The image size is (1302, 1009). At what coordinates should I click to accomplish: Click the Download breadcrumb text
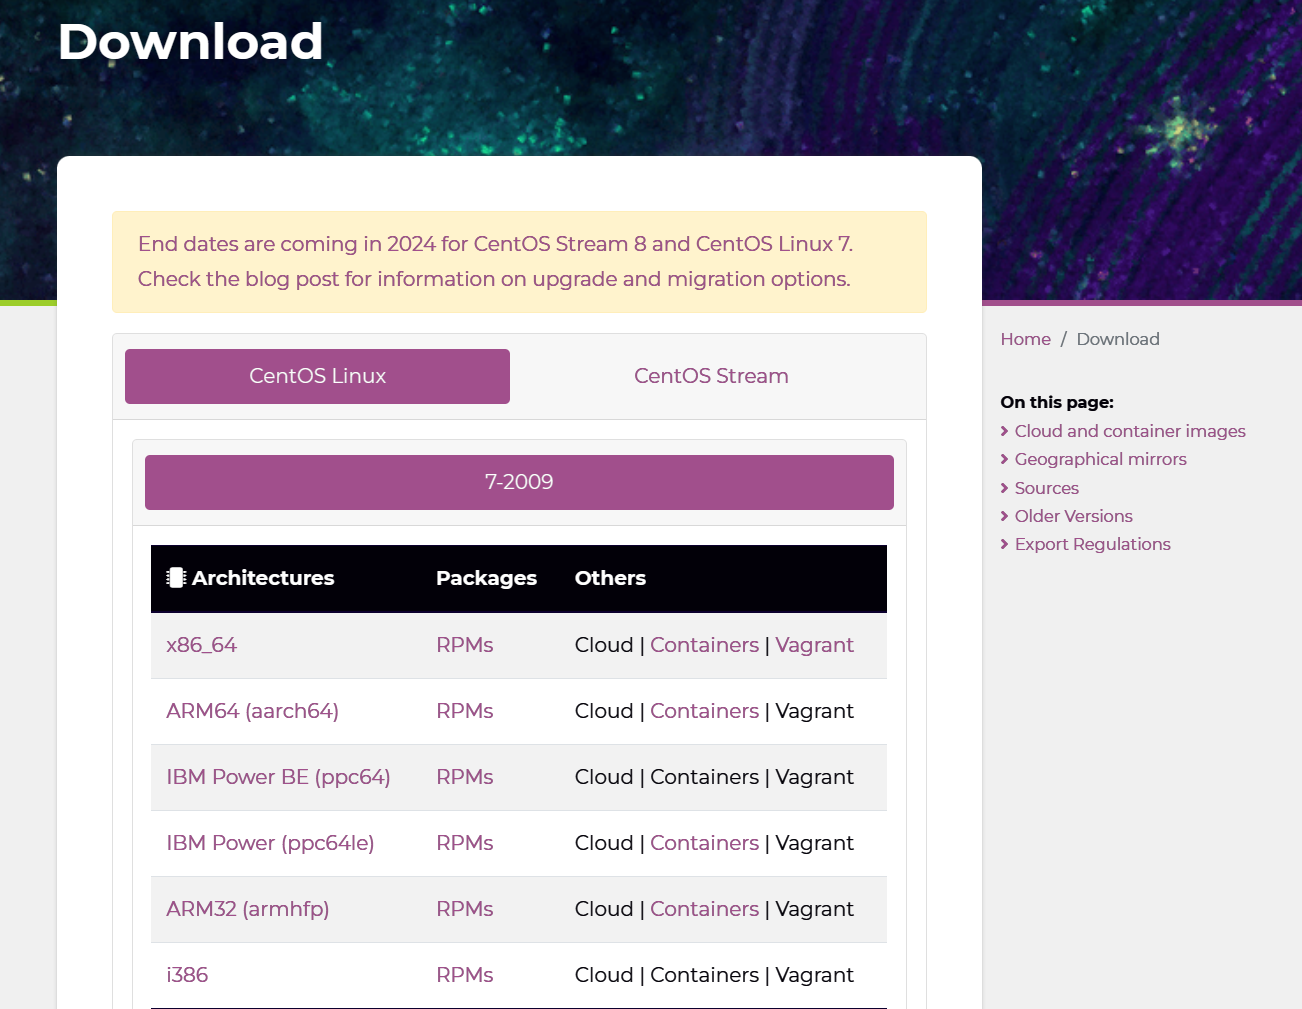click(x=1118, y=339)
